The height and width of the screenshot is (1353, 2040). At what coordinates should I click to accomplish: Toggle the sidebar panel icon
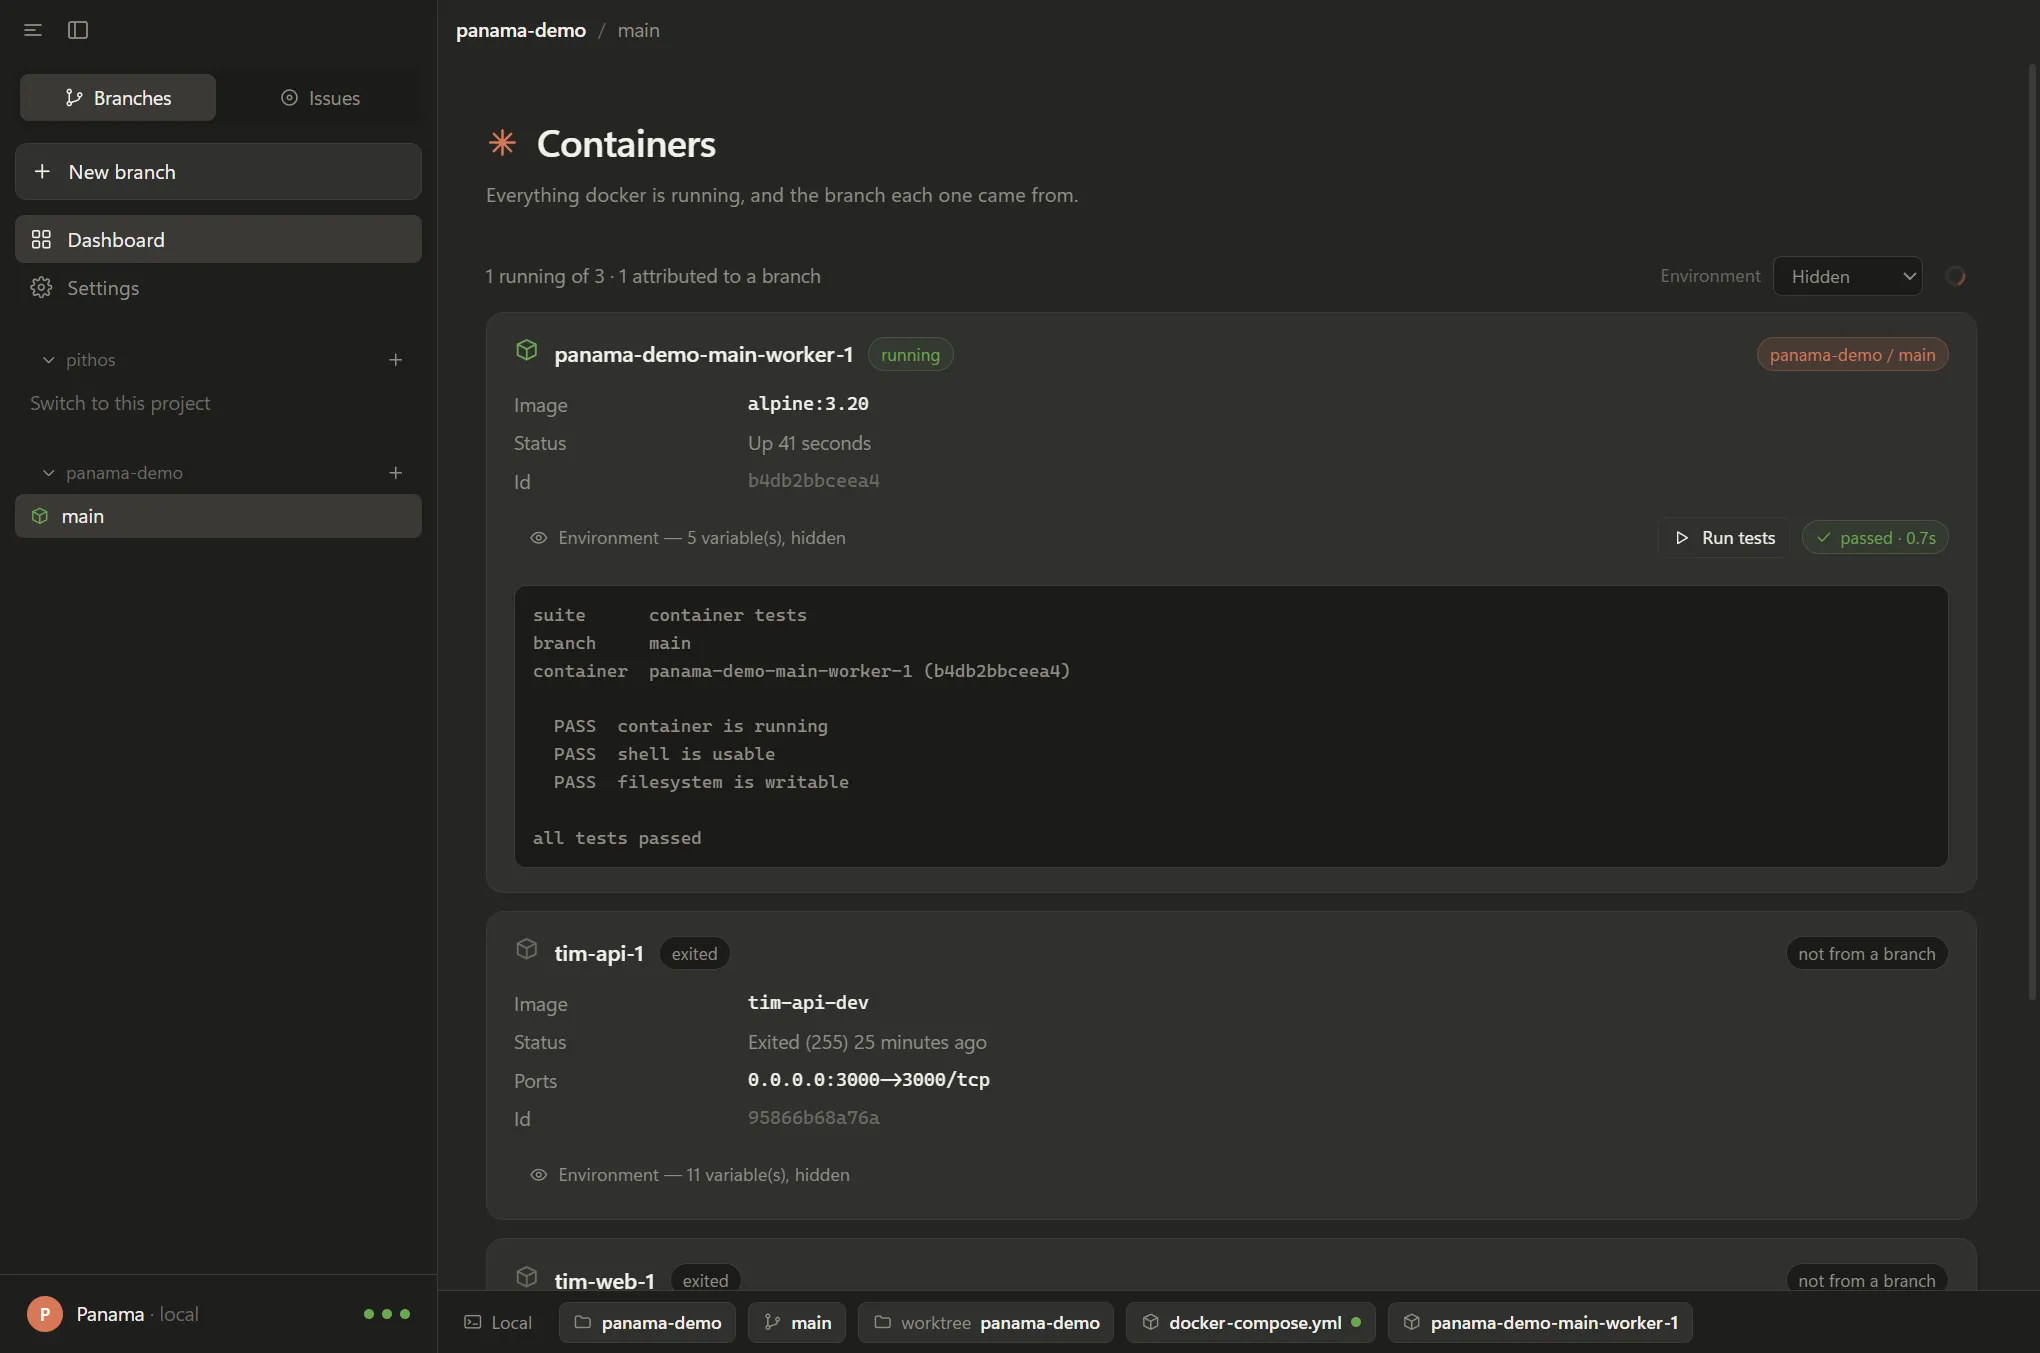(x=78, y=30)
